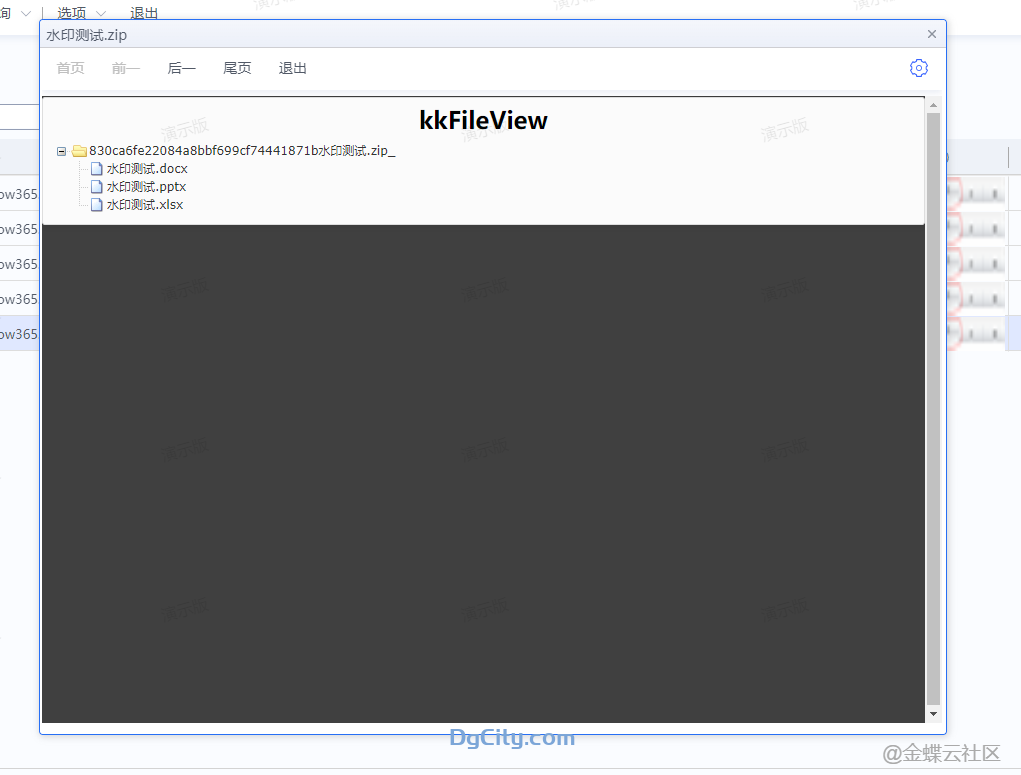Jump to last file with 尾页

tap(237, 68)
